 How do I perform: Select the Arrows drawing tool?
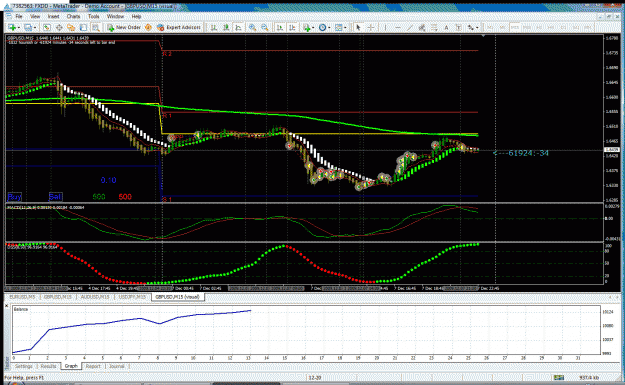[471, 28]
